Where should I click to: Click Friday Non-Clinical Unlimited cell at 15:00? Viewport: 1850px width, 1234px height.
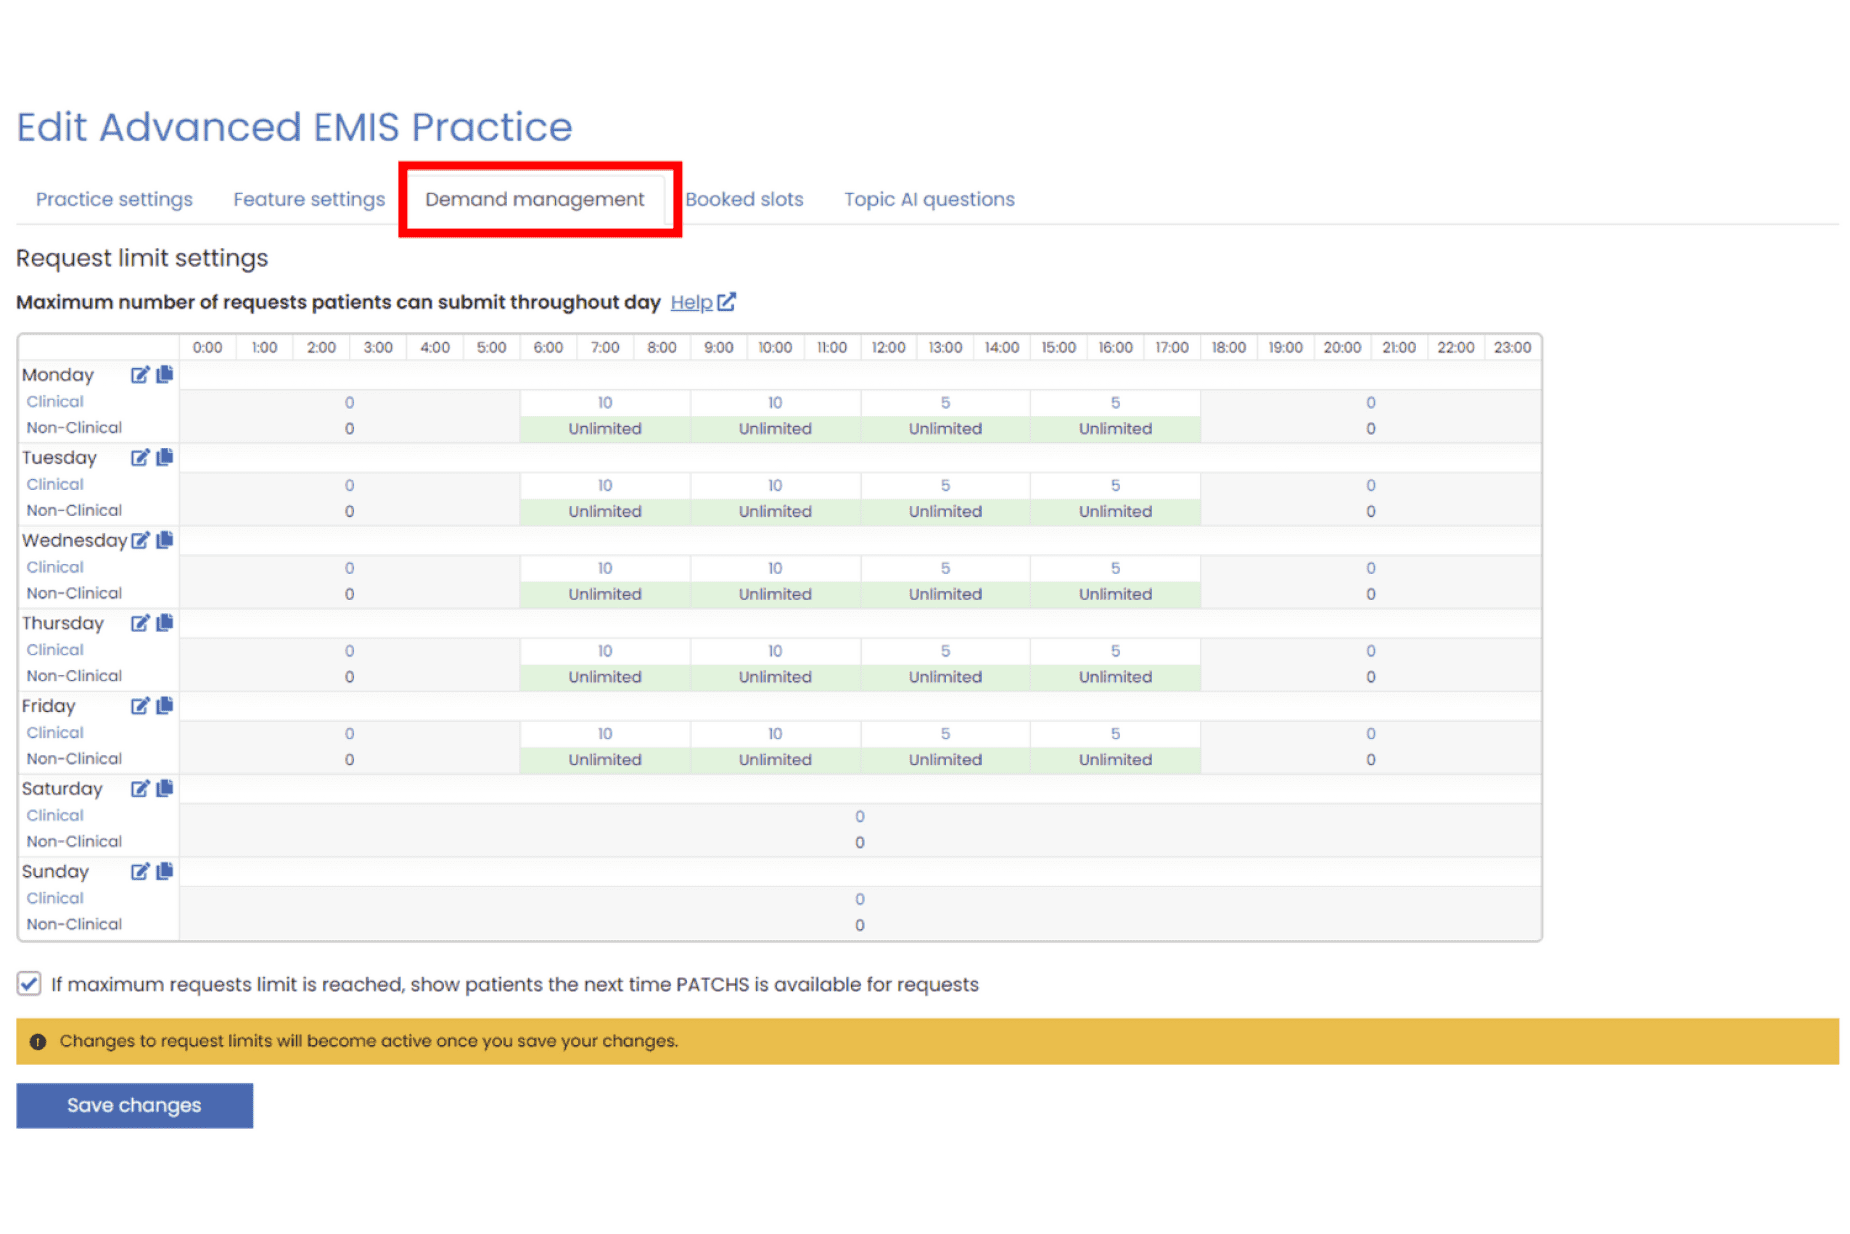[1115, 760]
